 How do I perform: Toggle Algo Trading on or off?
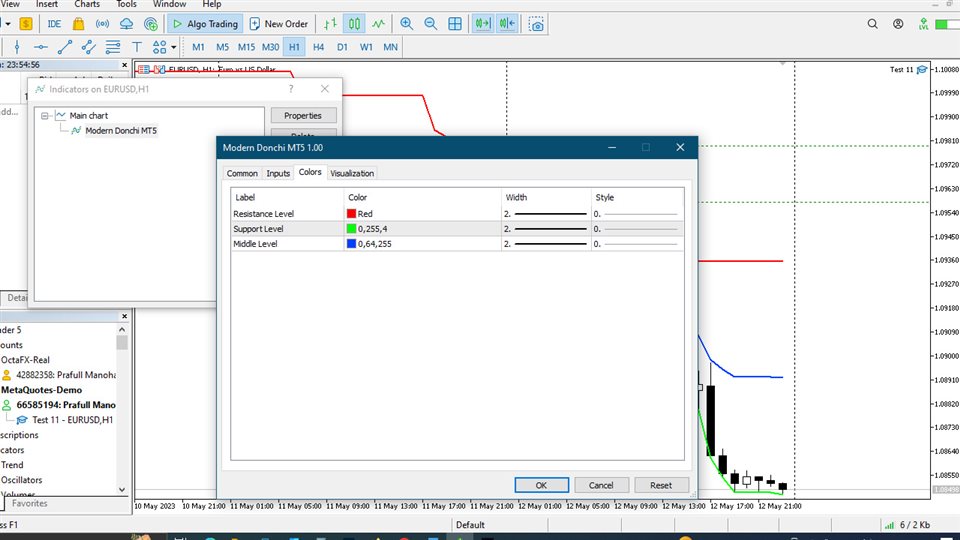204,23
